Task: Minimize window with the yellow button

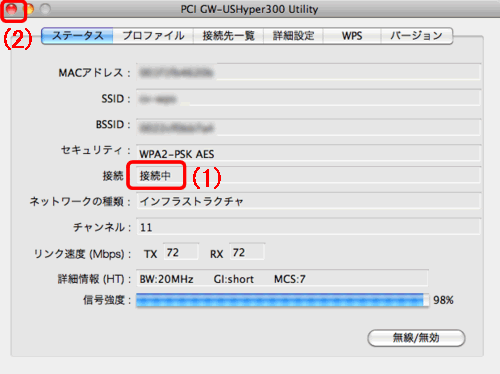Action: click(29, 9)
